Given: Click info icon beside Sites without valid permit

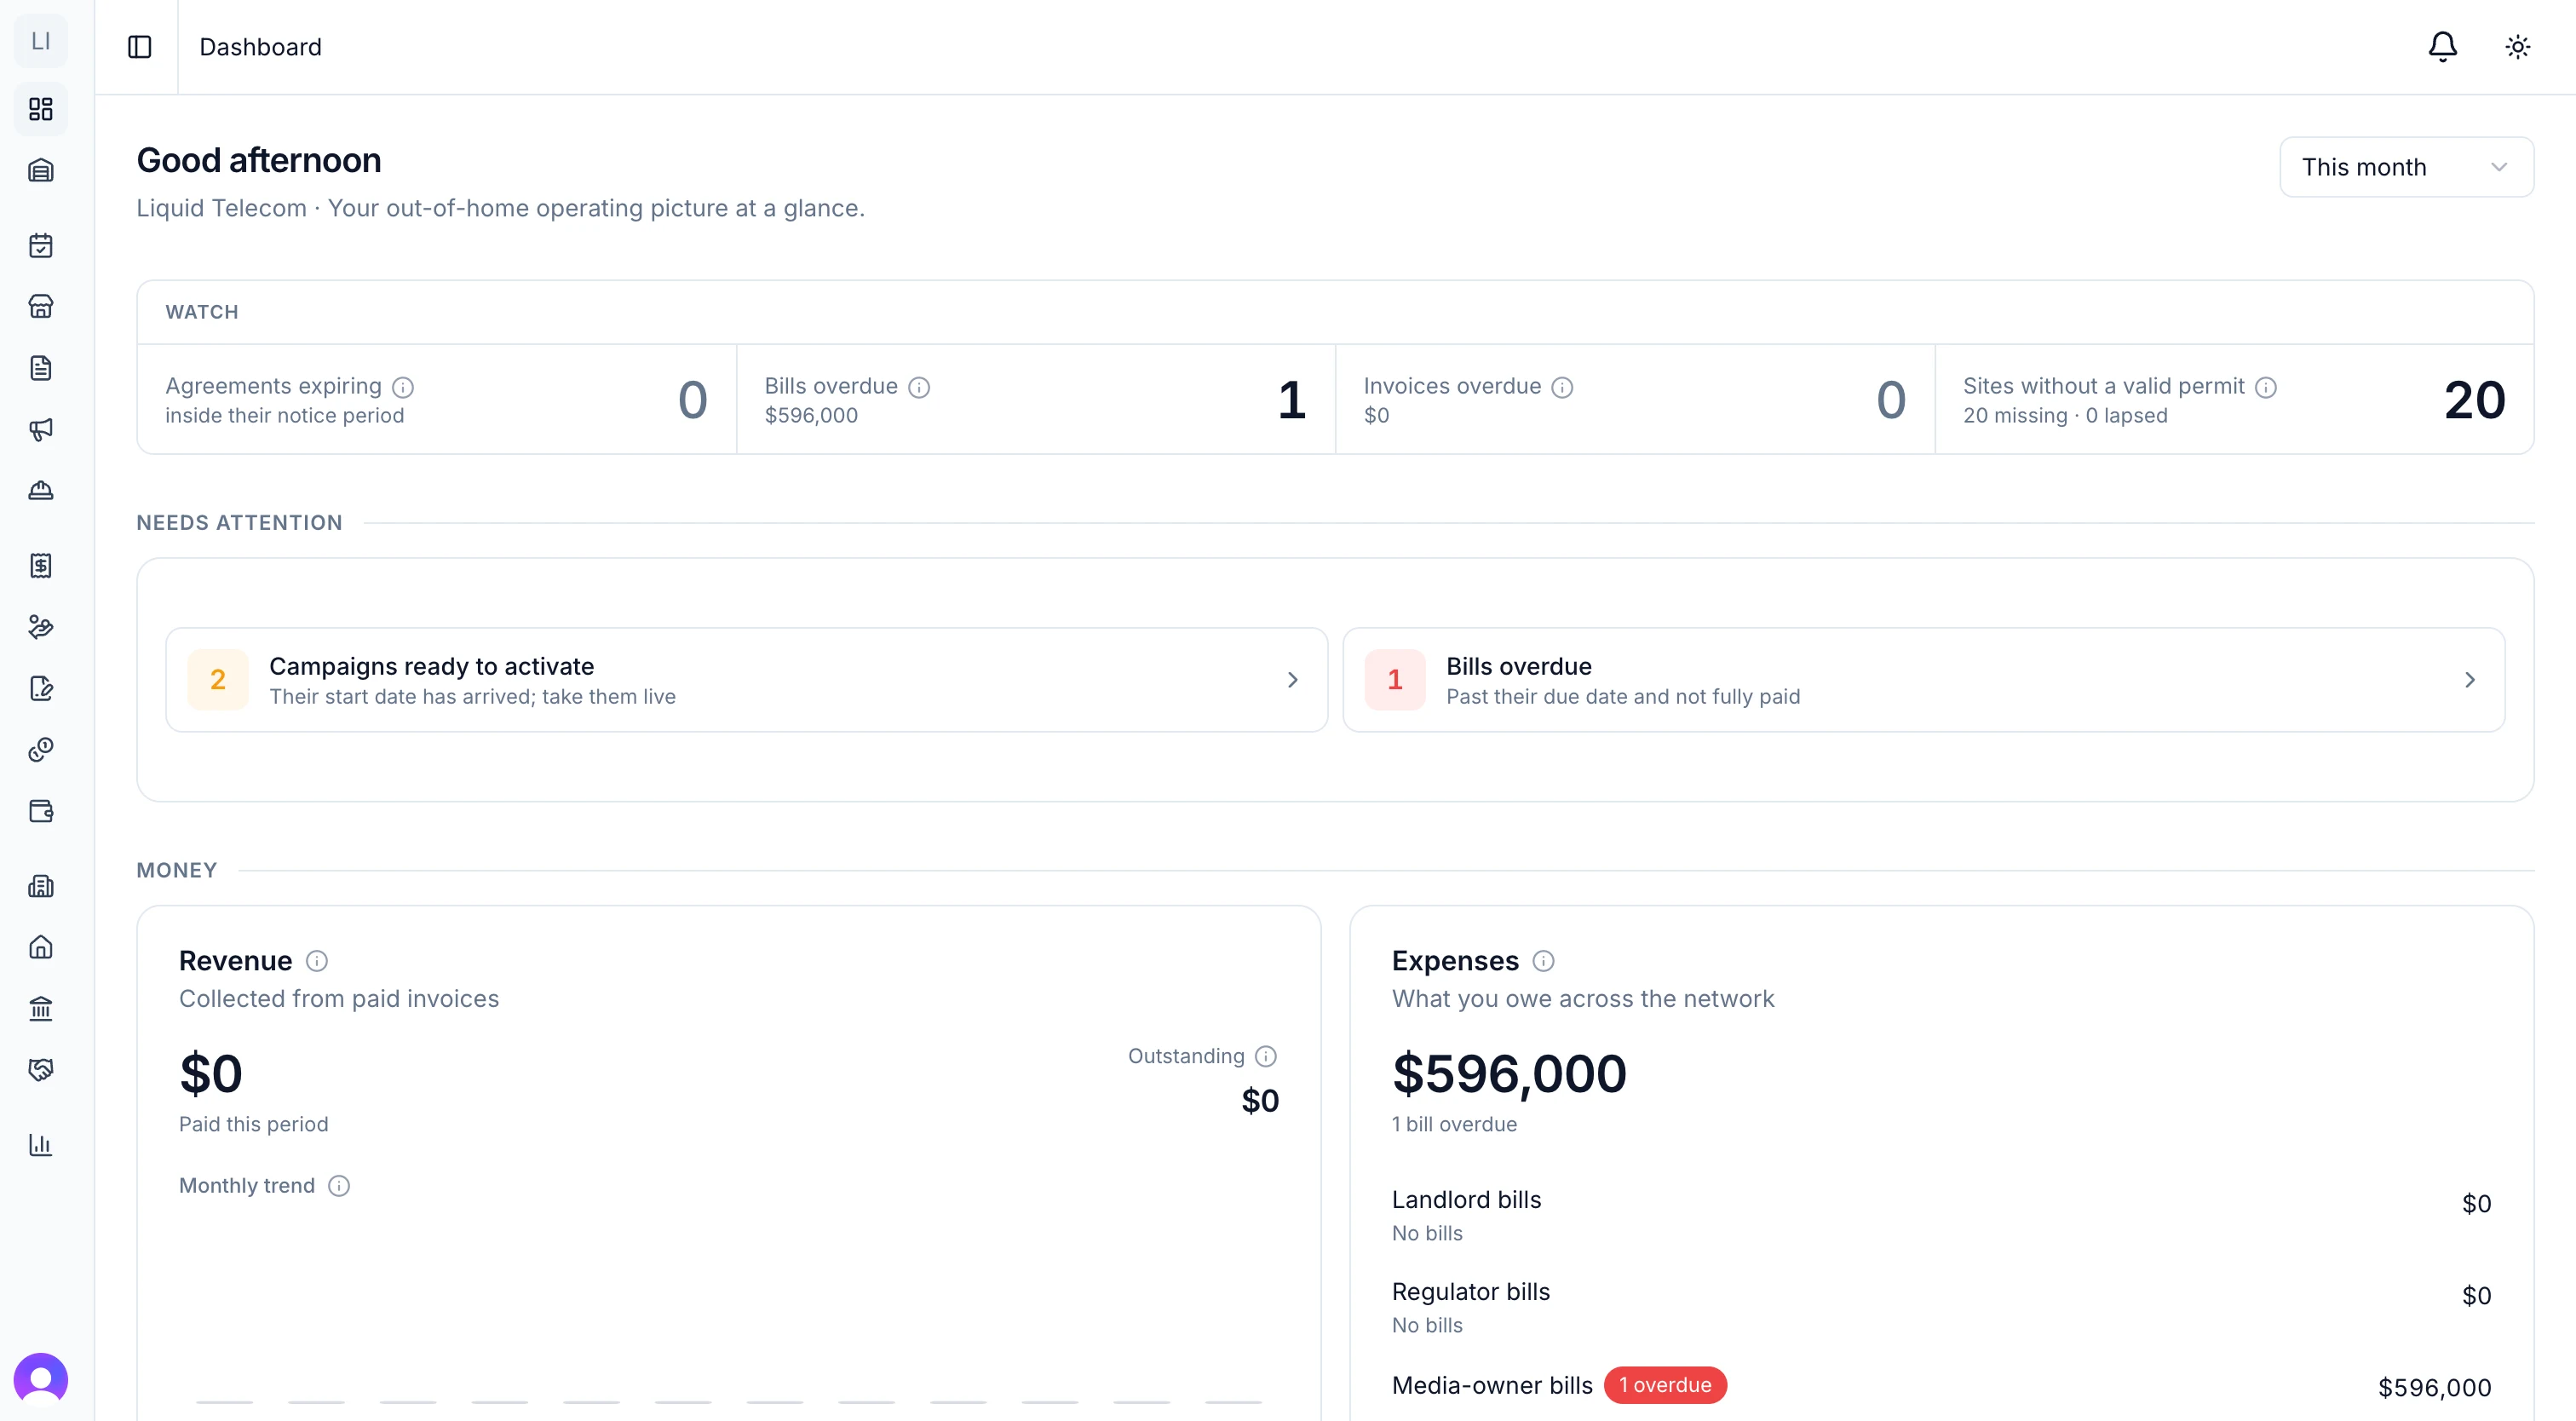Looking at the screenshot, I should pos(2266,387).
